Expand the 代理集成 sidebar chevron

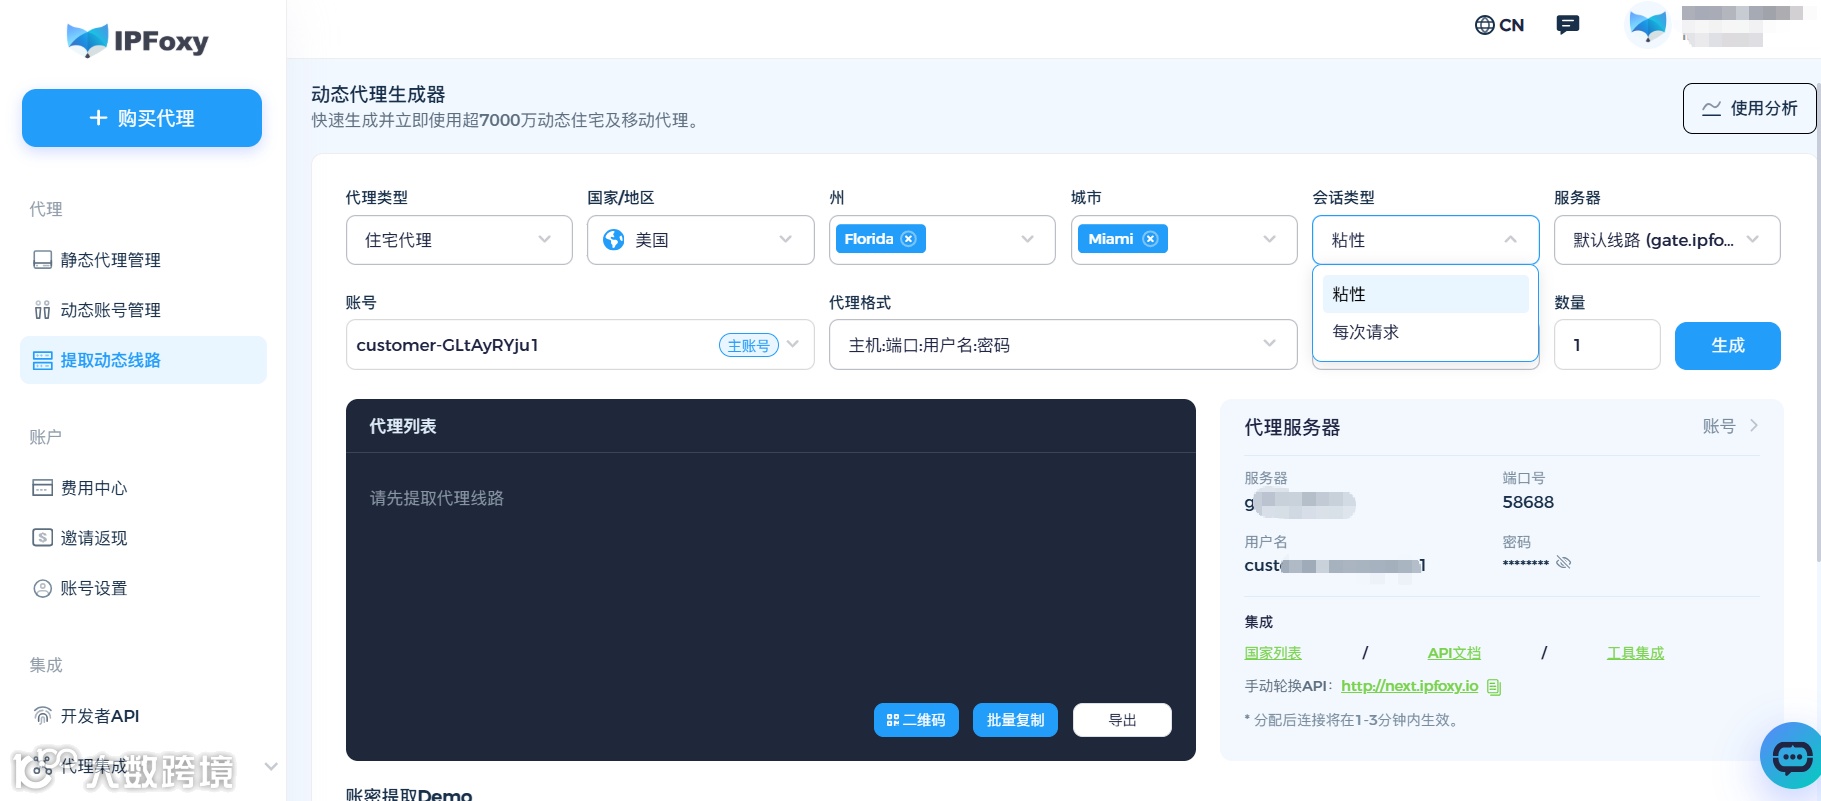(x=270, y=766)
